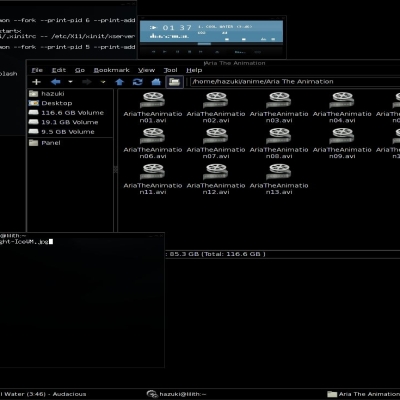Image resolution: width=400 pixels, height=400 pixels.
Task: Go forward with the greyed right arrow
Action: [87, 82]
